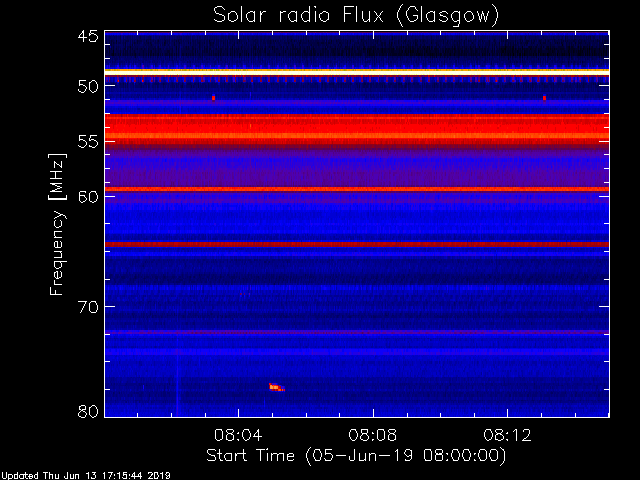Click the '70' frequency tick label
This screenshot has width=640, height=480.
[88, 307]
